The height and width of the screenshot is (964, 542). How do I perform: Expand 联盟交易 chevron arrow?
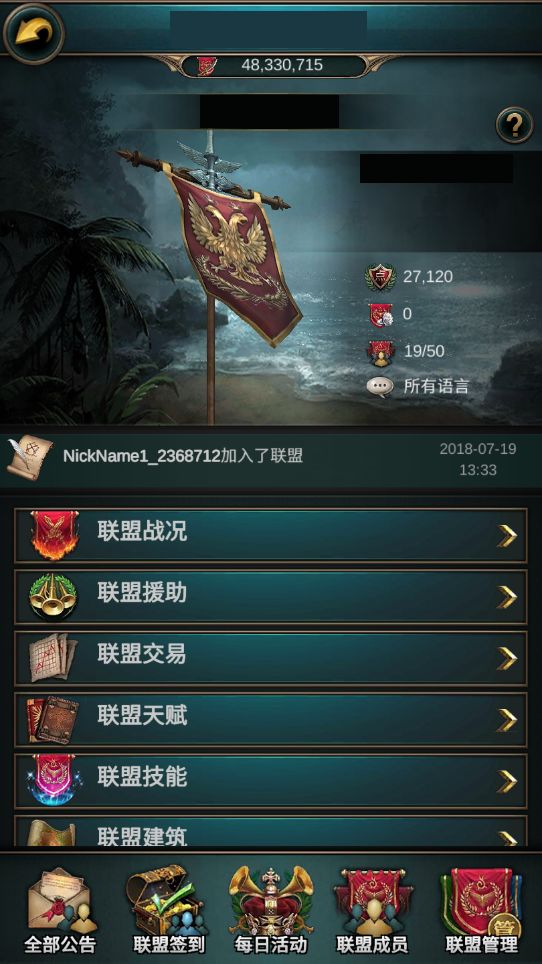point(507,658)
